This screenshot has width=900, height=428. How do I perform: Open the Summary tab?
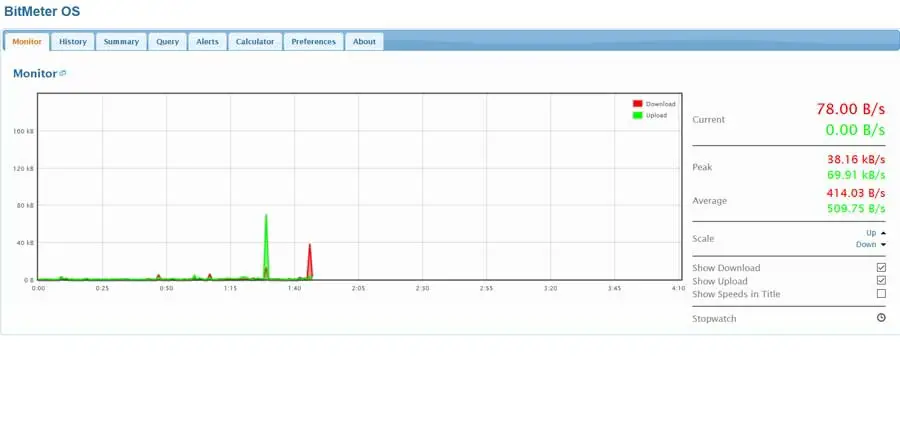pos(121,41)
